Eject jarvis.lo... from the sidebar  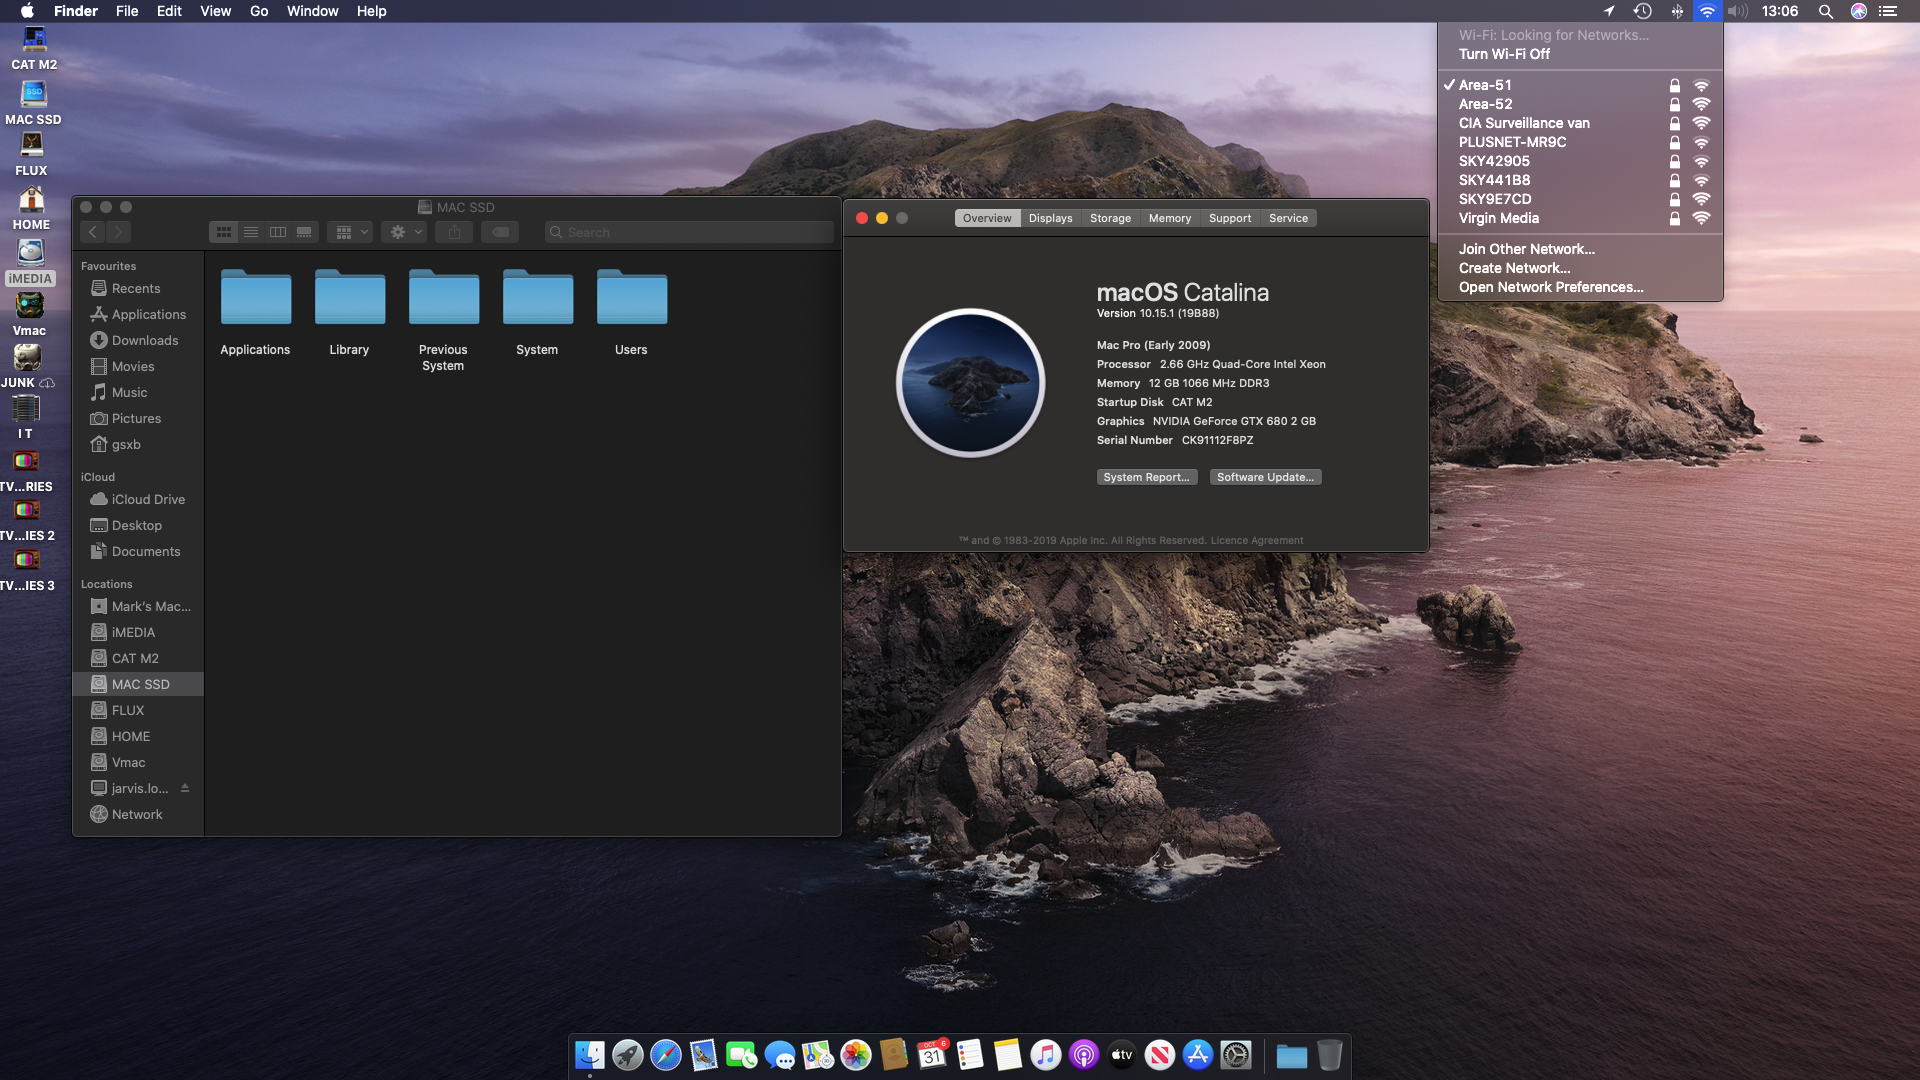(x=185, y=788)
